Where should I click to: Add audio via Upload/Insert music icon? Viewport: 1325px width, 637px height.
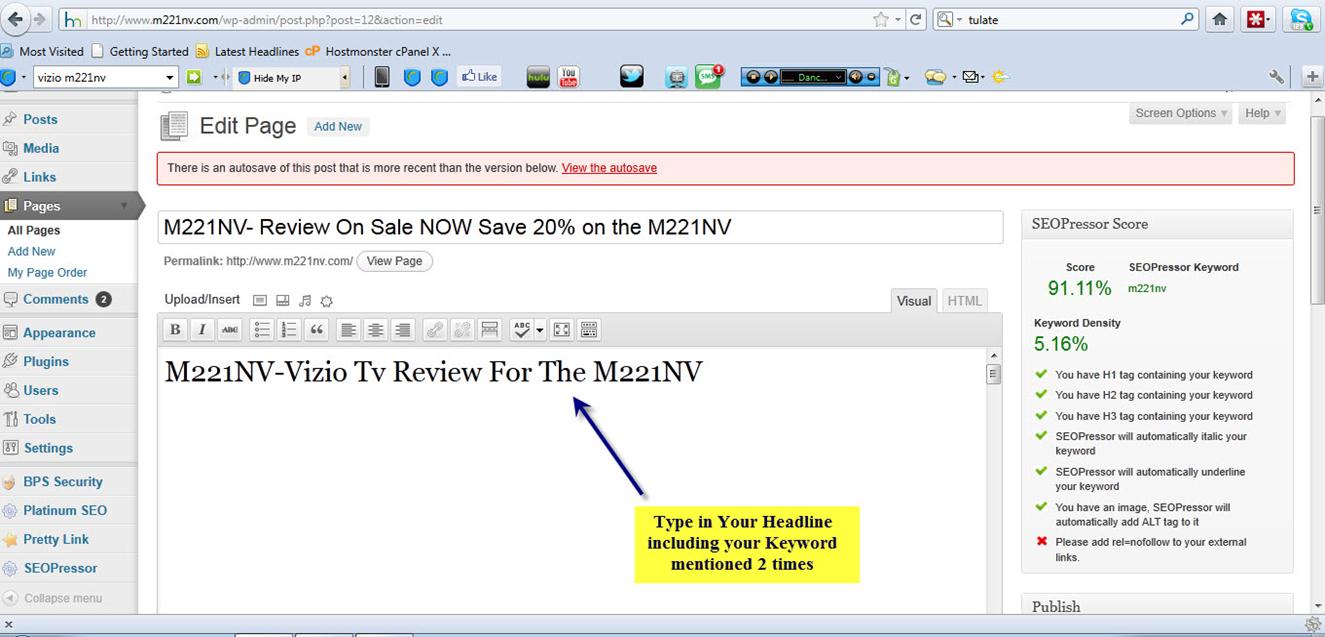(305, 301)
